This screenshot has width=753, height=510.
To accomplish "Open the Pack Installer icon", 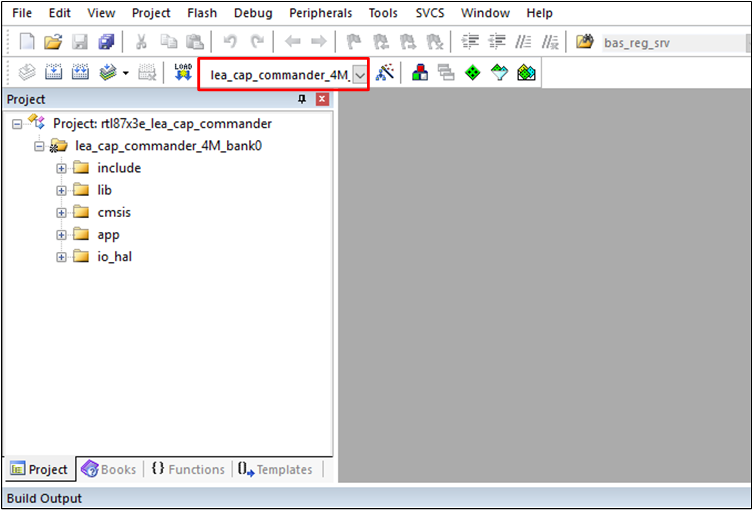I will click(x=527, y=73).
